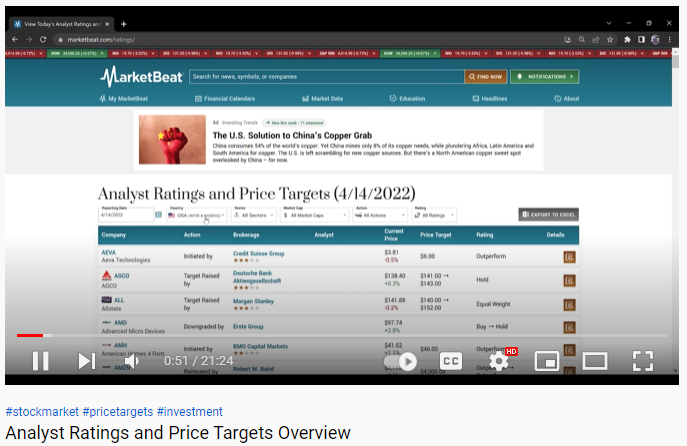Open the Morgan Stanley brokerage link
The height and width of the screenshot is (446, 687).
point(253,301)
